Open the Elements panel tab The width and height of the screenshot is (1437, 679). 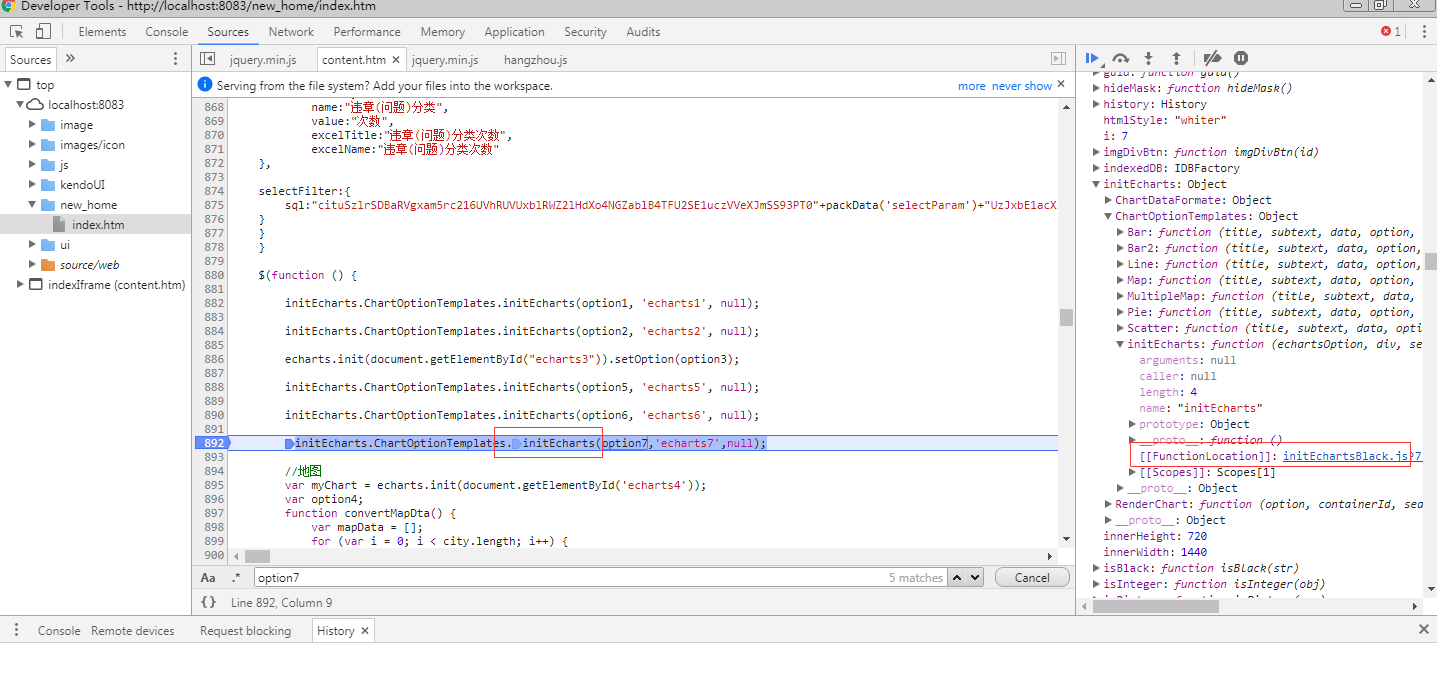(102, 32)
